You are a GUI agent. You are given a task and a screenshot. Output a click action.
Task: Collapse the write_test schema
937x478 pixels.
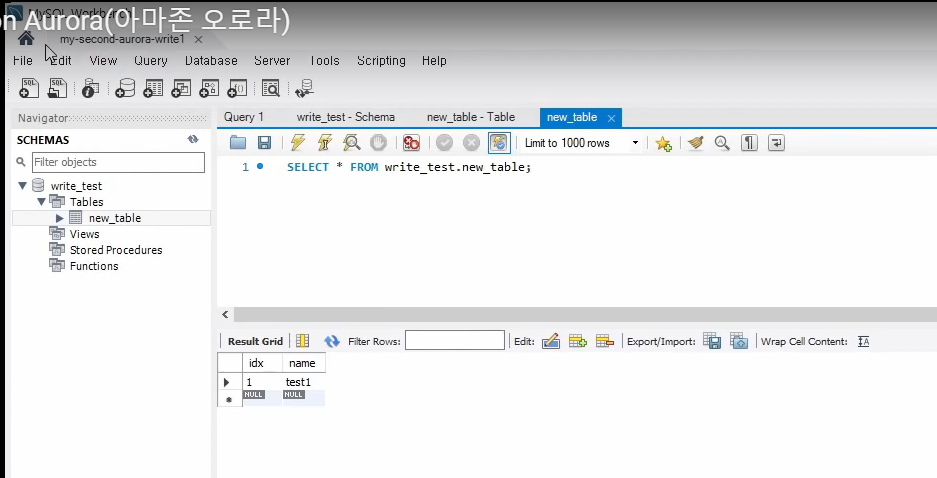pos(22,186)
